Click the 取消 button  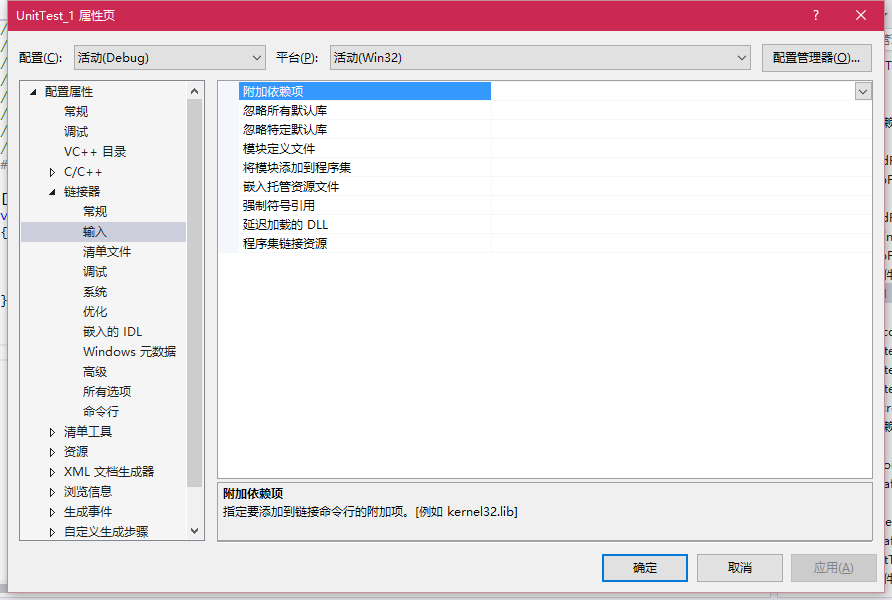coord(740,568)
